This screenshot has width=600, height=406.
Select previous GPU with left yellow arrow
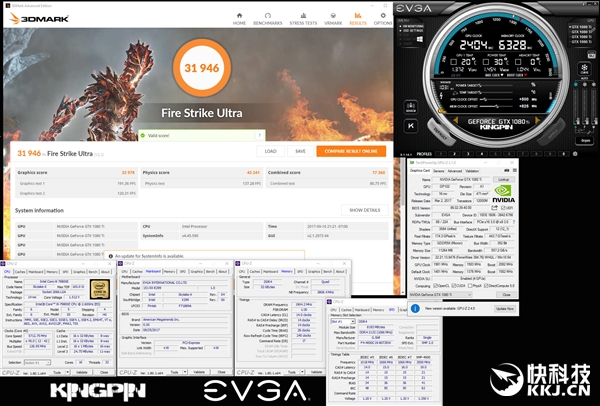pos(455,121)
